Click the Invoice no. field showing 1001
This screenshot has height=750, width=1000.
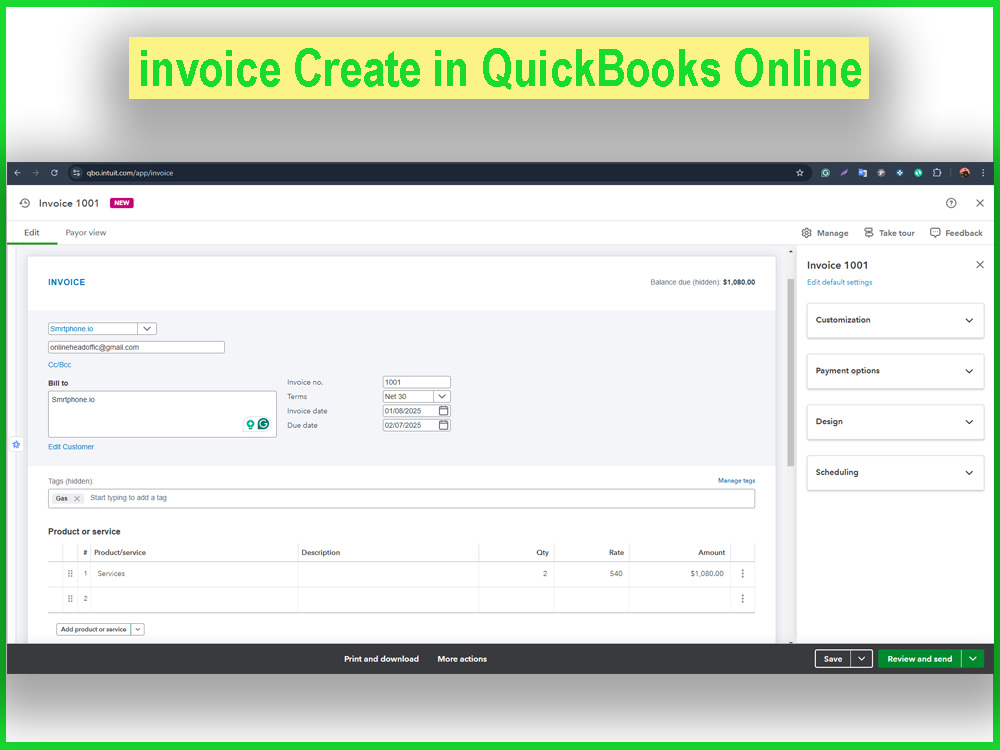point(416,382)
